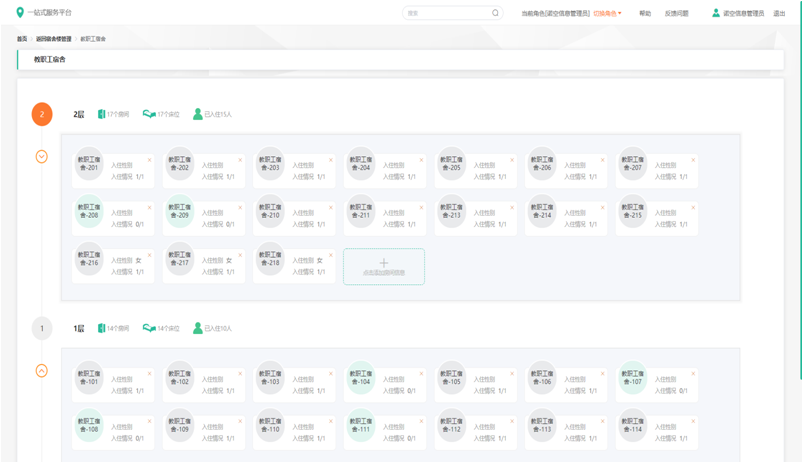The width and height of the screenshot is (803, 463).
Task: Open the 帮助 menu item
Action: [645, 14]
